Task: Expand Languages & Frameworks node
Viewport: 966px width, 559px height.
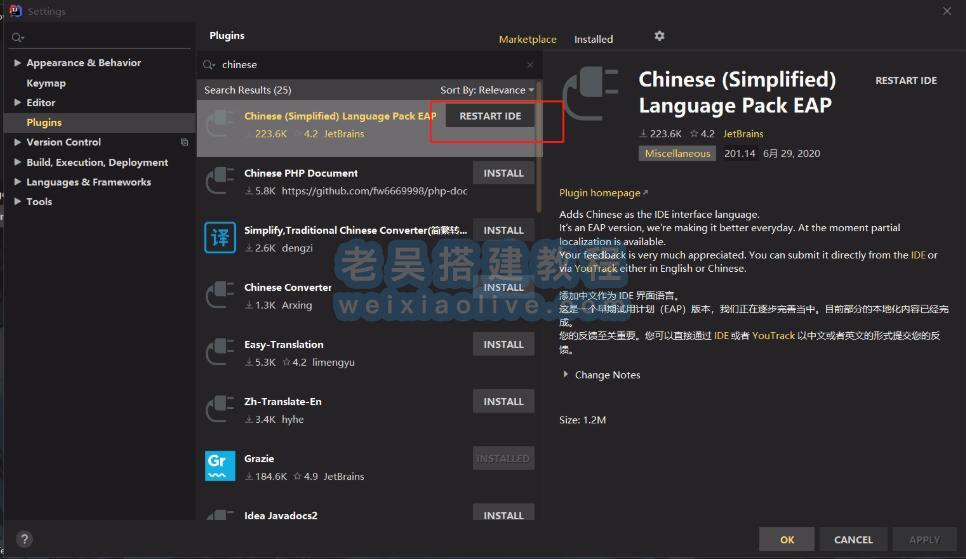Action: pyautogui.click(x=17, y=182)
